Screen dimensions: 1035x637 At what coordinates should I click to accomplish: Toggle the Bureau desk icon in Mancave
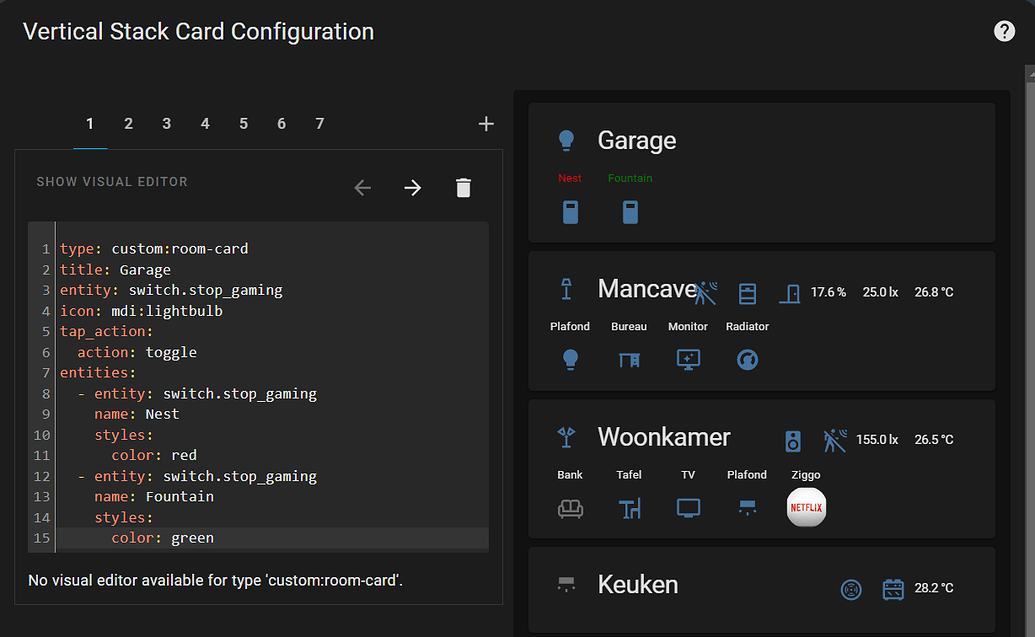click(x=629, y=360)
